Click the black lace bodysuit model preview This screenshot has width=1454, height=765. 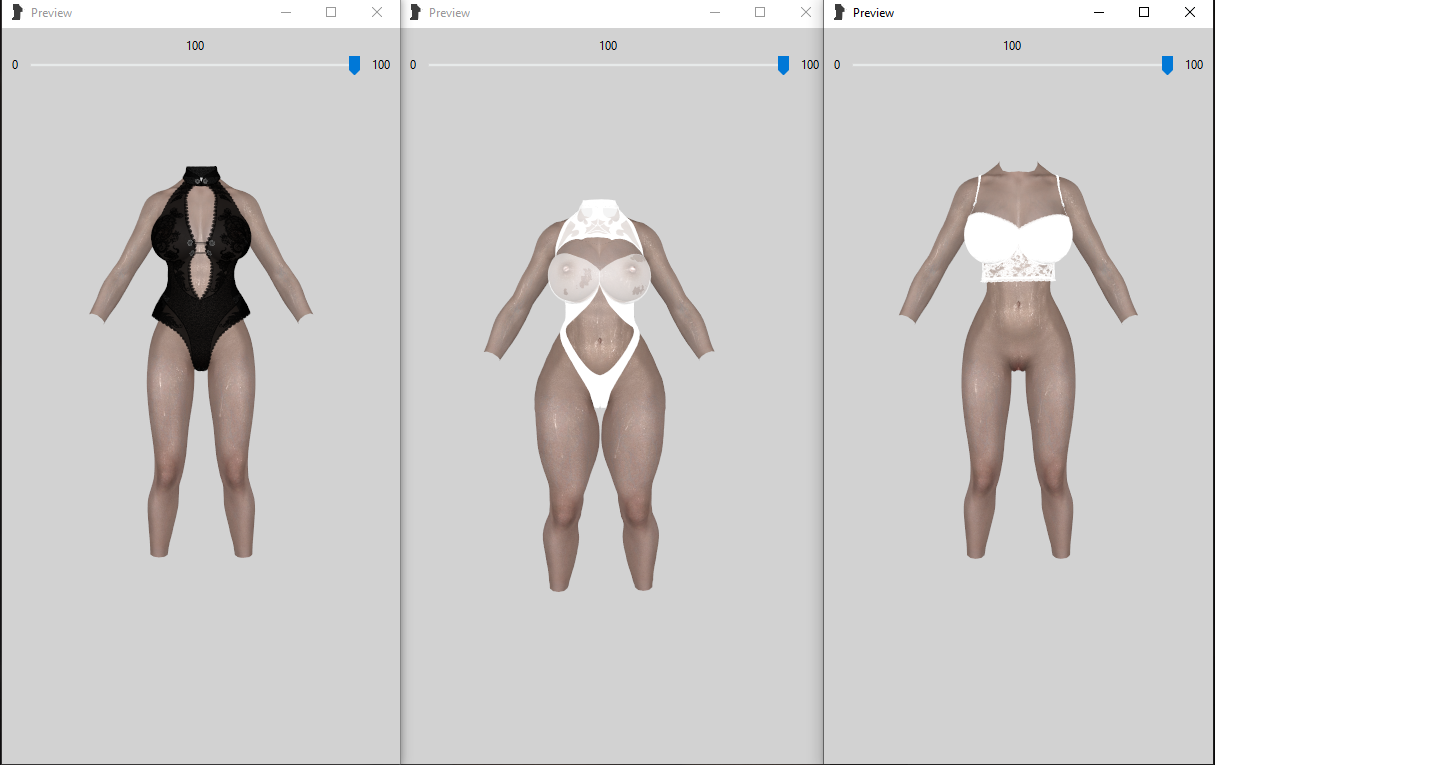pyautogui.click(x=201, y=361)
